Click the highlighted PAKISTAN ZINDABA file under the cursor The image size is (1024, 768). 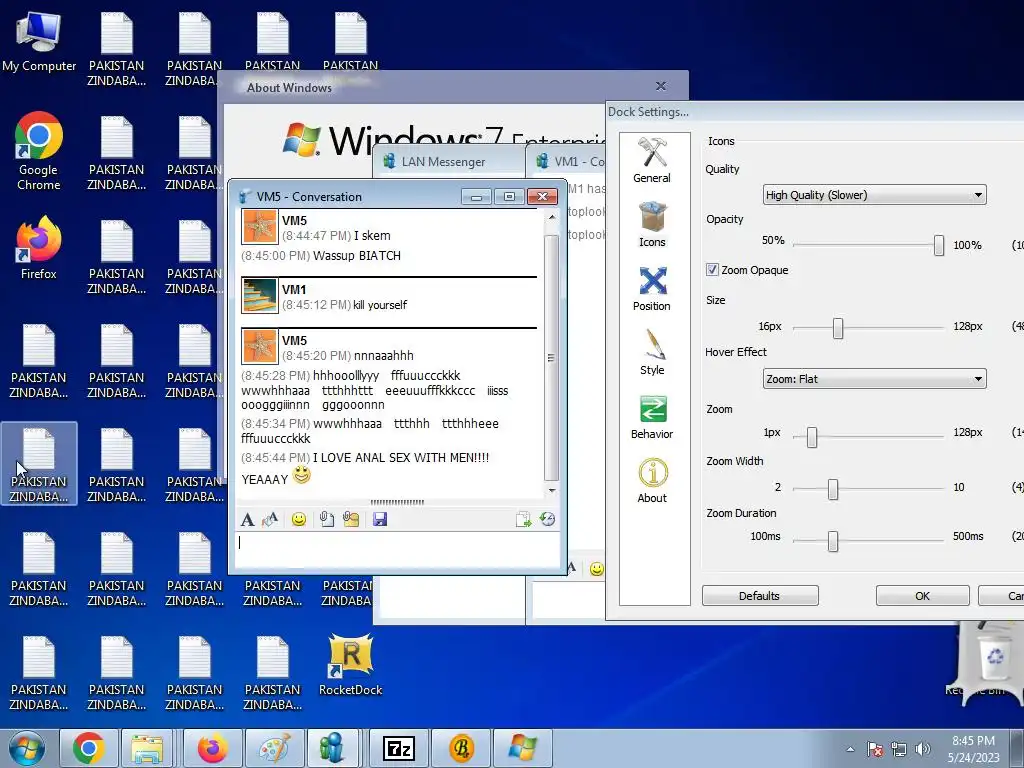click(39, 464)
